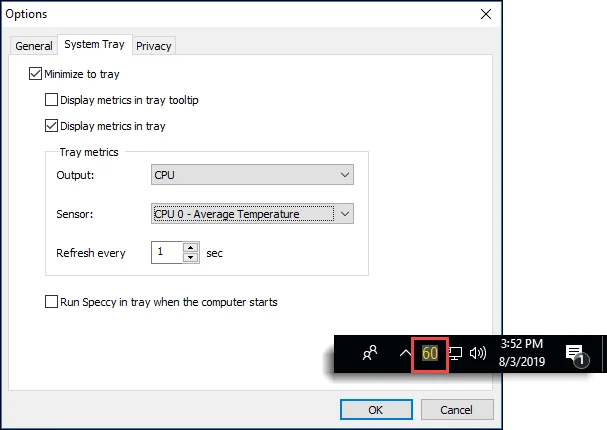Click the Show desktop sliver on the taskbar
The width and height of the screenshot is (607, 430).
(604, 354)
